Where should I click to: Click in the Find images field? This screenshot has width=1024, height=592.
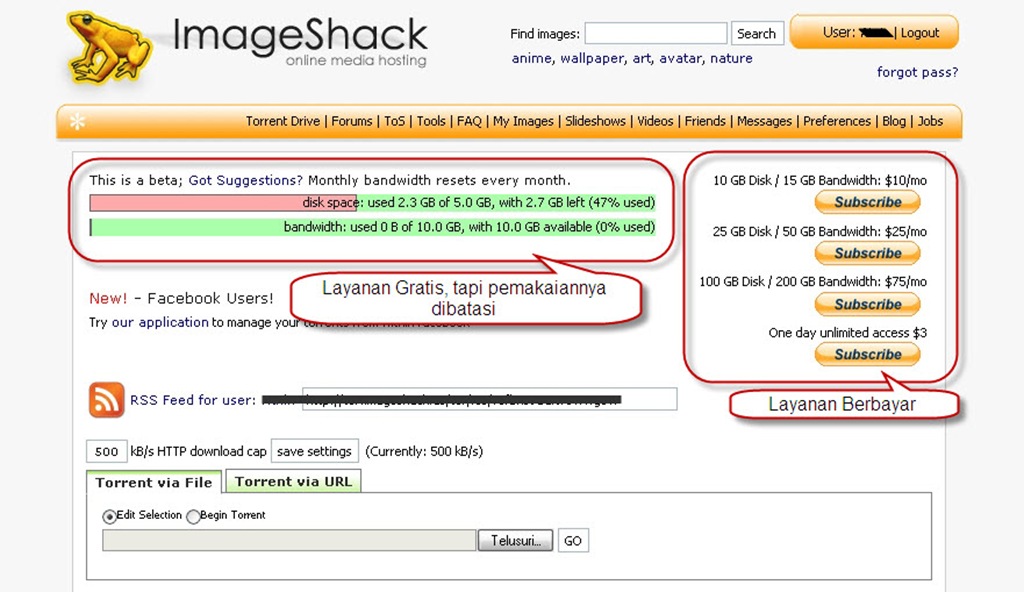click(656, 33)
